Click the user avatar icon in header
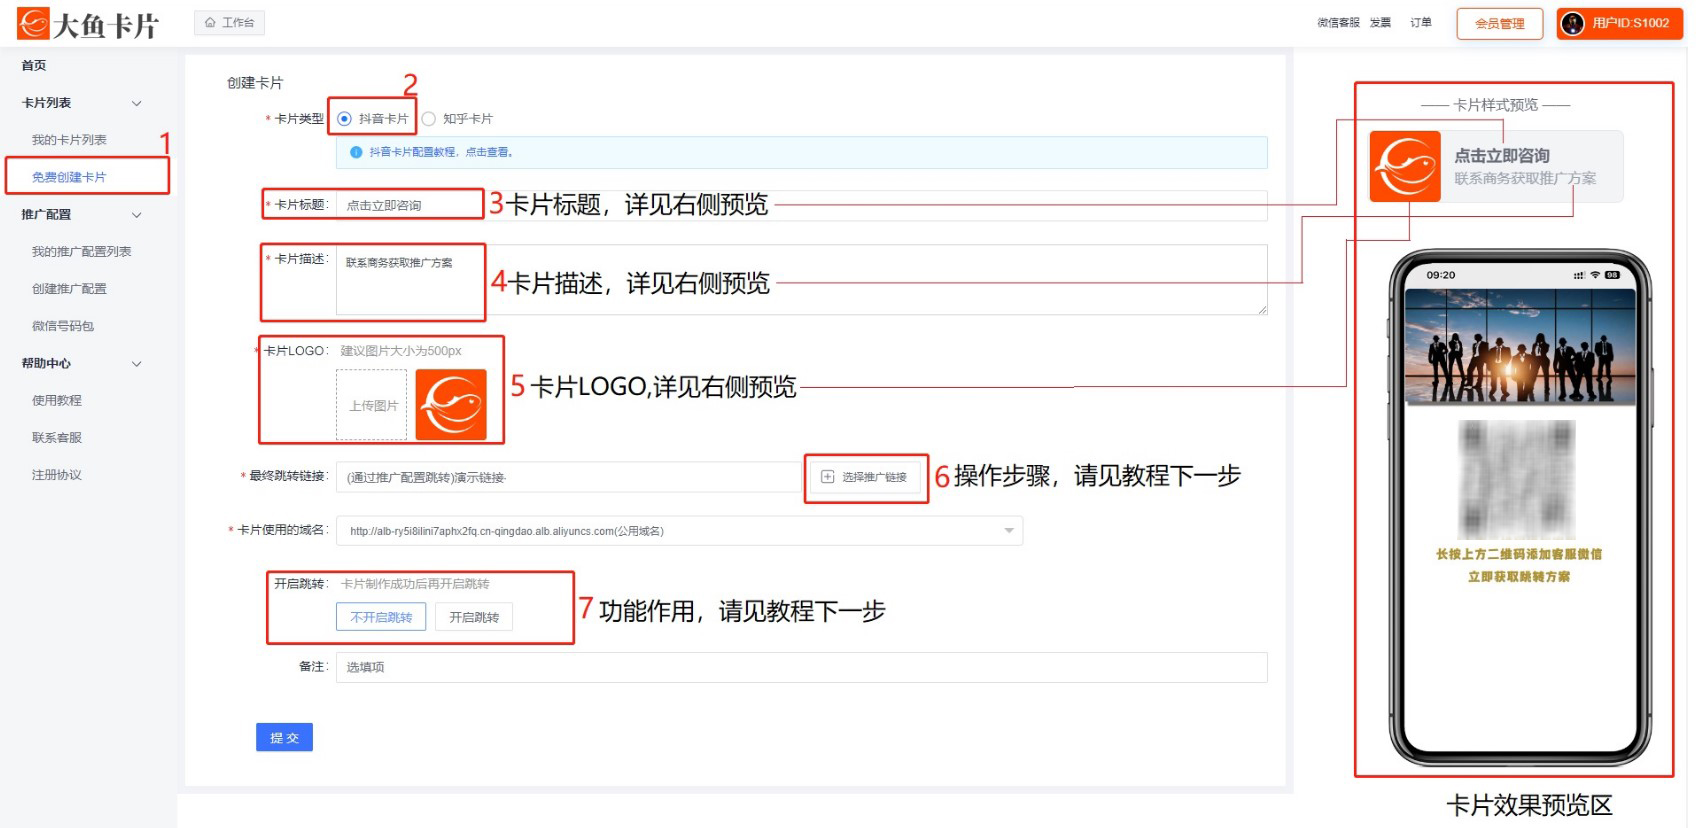Viewport: 1697px width, 828px height. point(1572,23)
